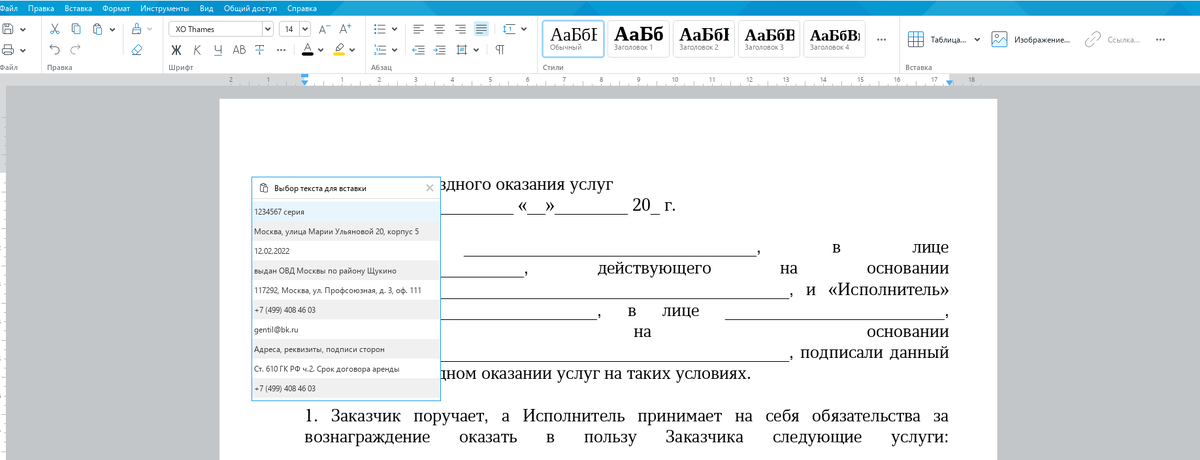Image resolution: width=1200 pixels, height=460 pixels.
Task: Increase font size with A+ icon
Action: pyautogui.click(x=344, y=29)
